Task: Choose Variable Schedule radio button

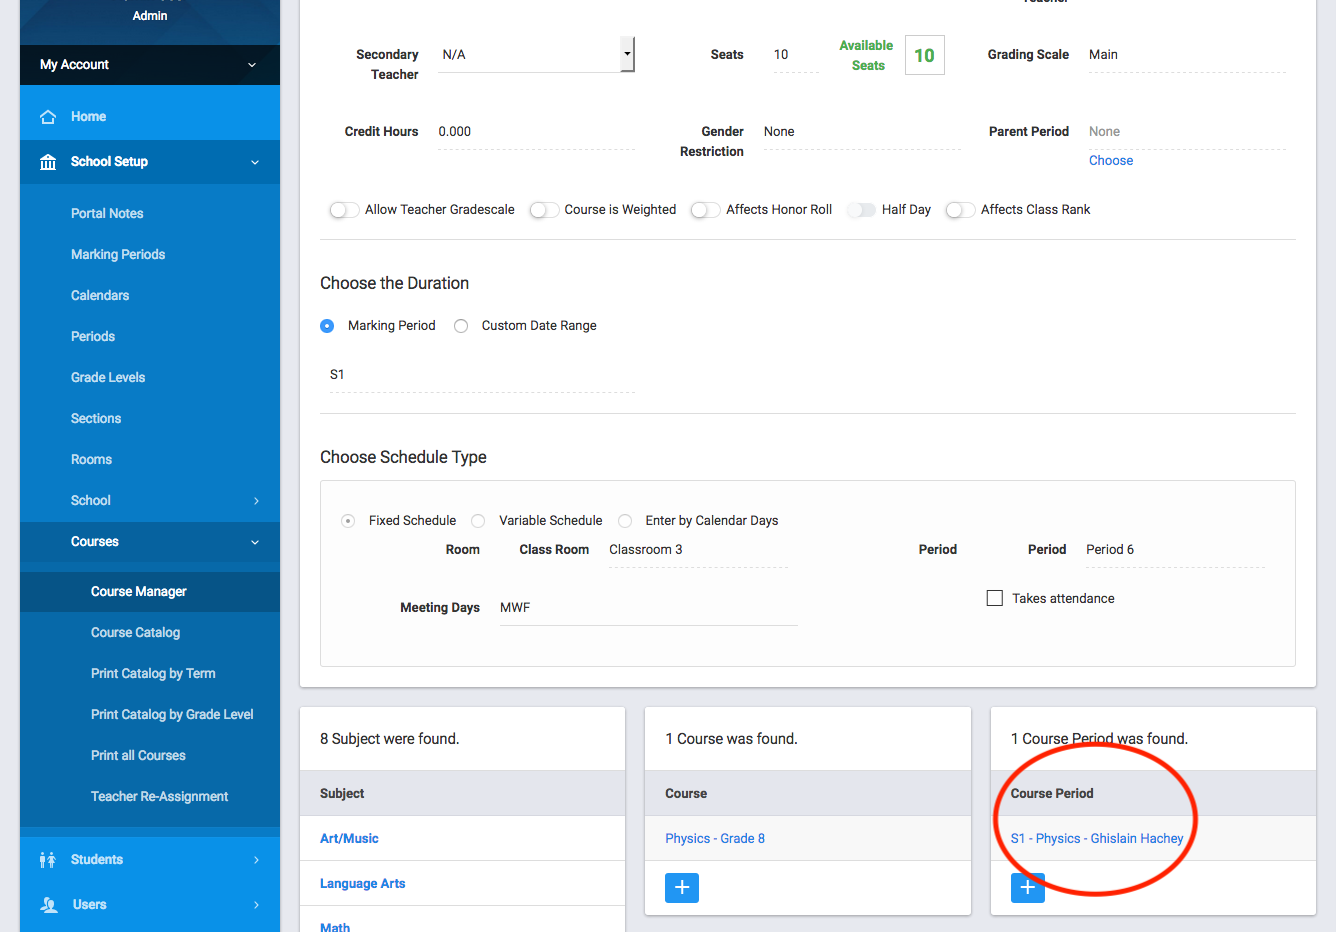Action: coord(478,521)
